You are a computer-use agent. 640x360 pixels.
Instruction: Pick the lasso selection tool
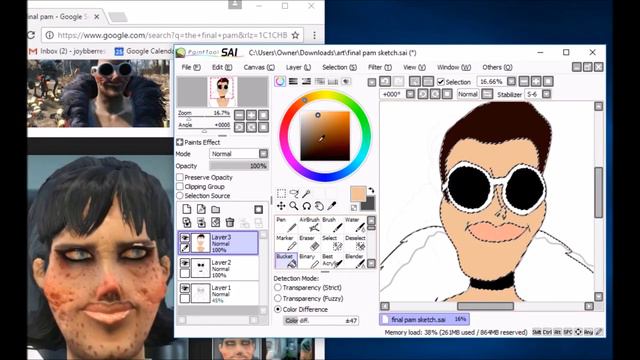pos(294,193)
